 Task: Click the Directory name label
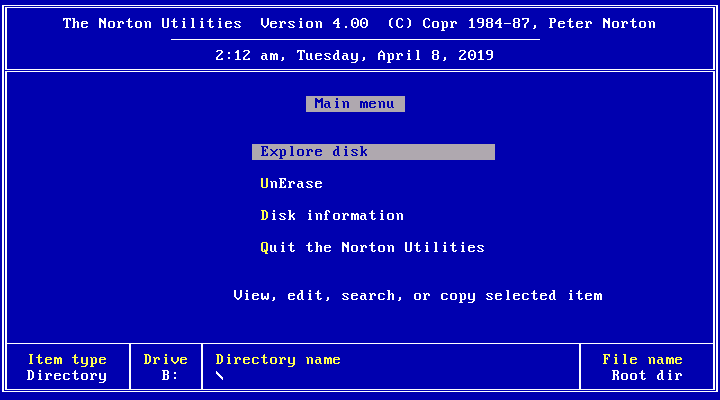point(278,360)
